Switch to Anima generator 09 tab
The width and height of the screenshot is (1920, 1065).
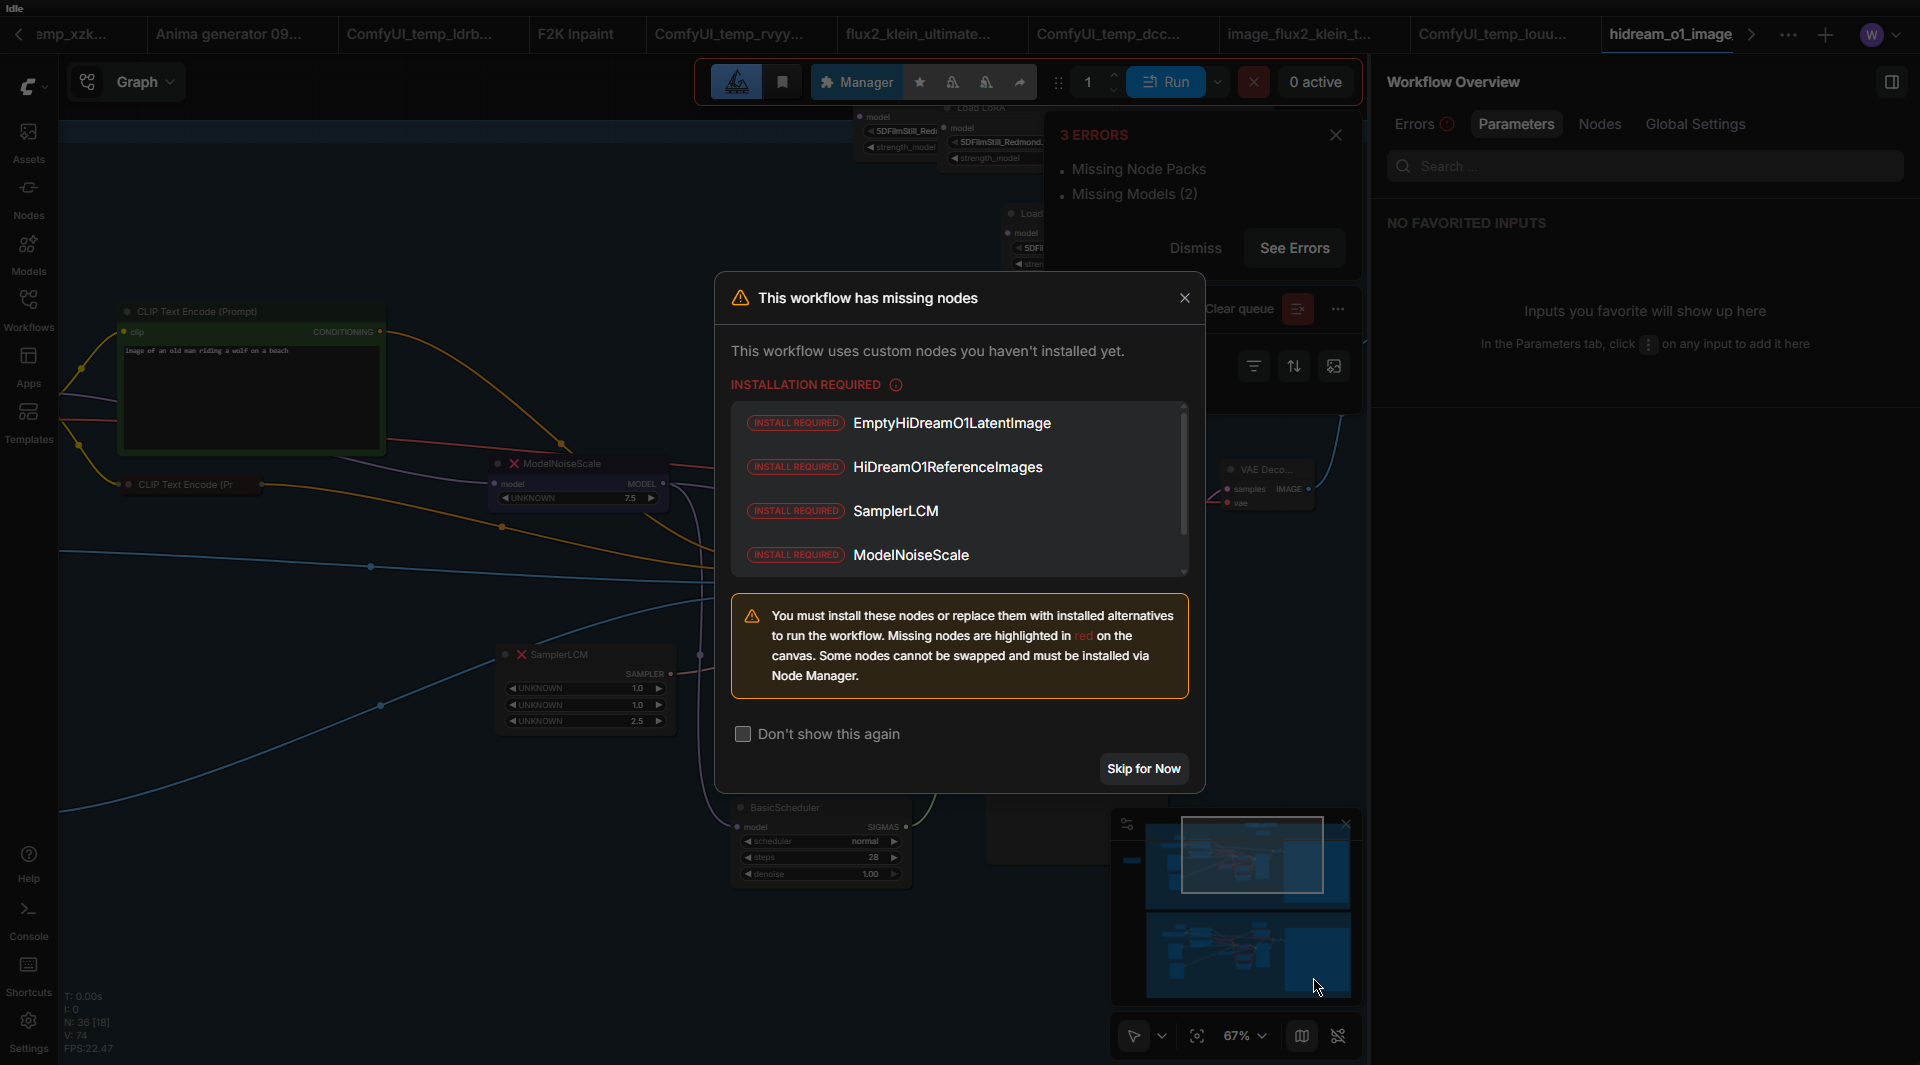pos(228,34)
